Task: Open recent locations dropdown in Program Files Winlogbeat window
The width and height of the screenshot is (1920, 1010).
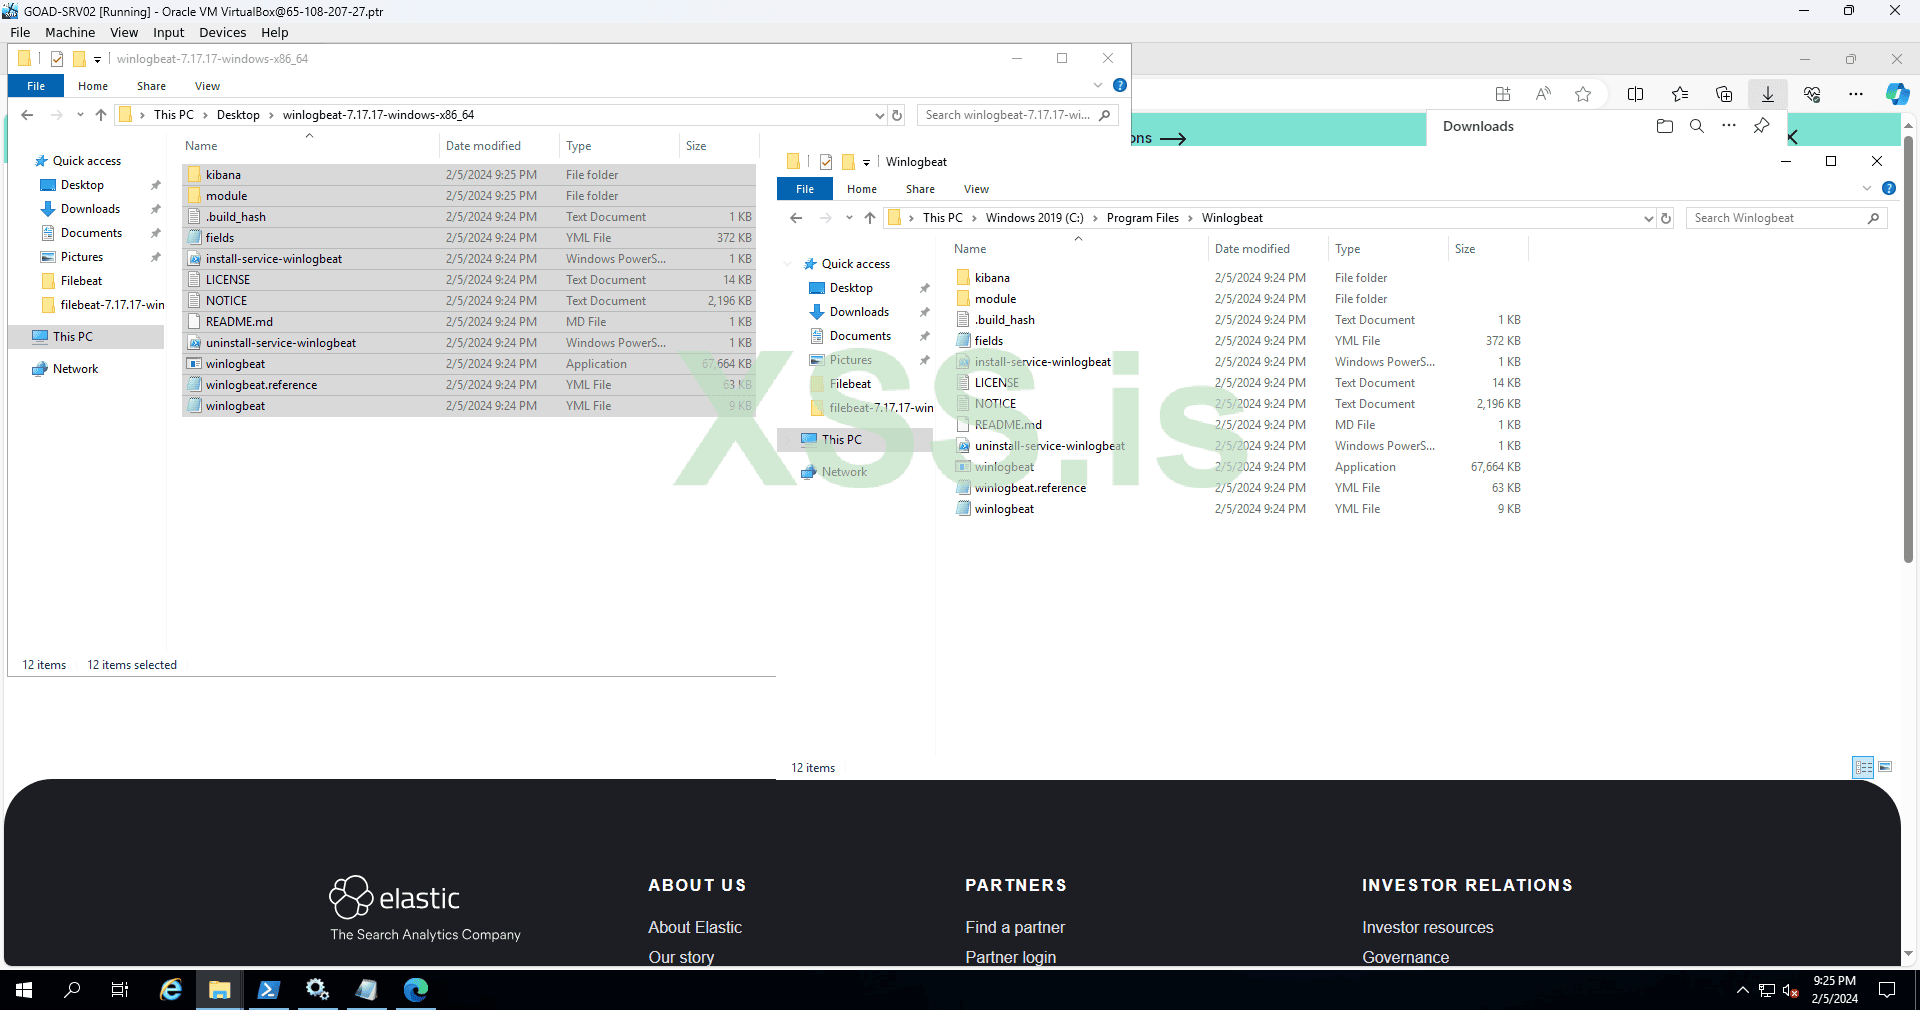Action: 849,218
